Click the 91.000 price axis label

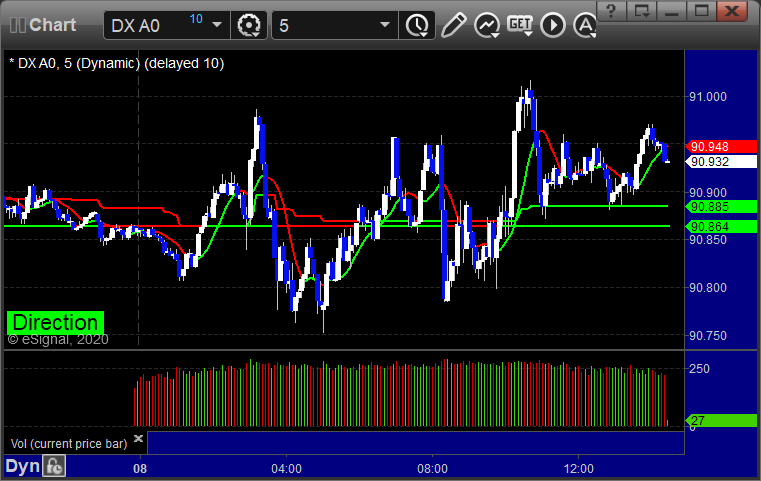(708, 97)
